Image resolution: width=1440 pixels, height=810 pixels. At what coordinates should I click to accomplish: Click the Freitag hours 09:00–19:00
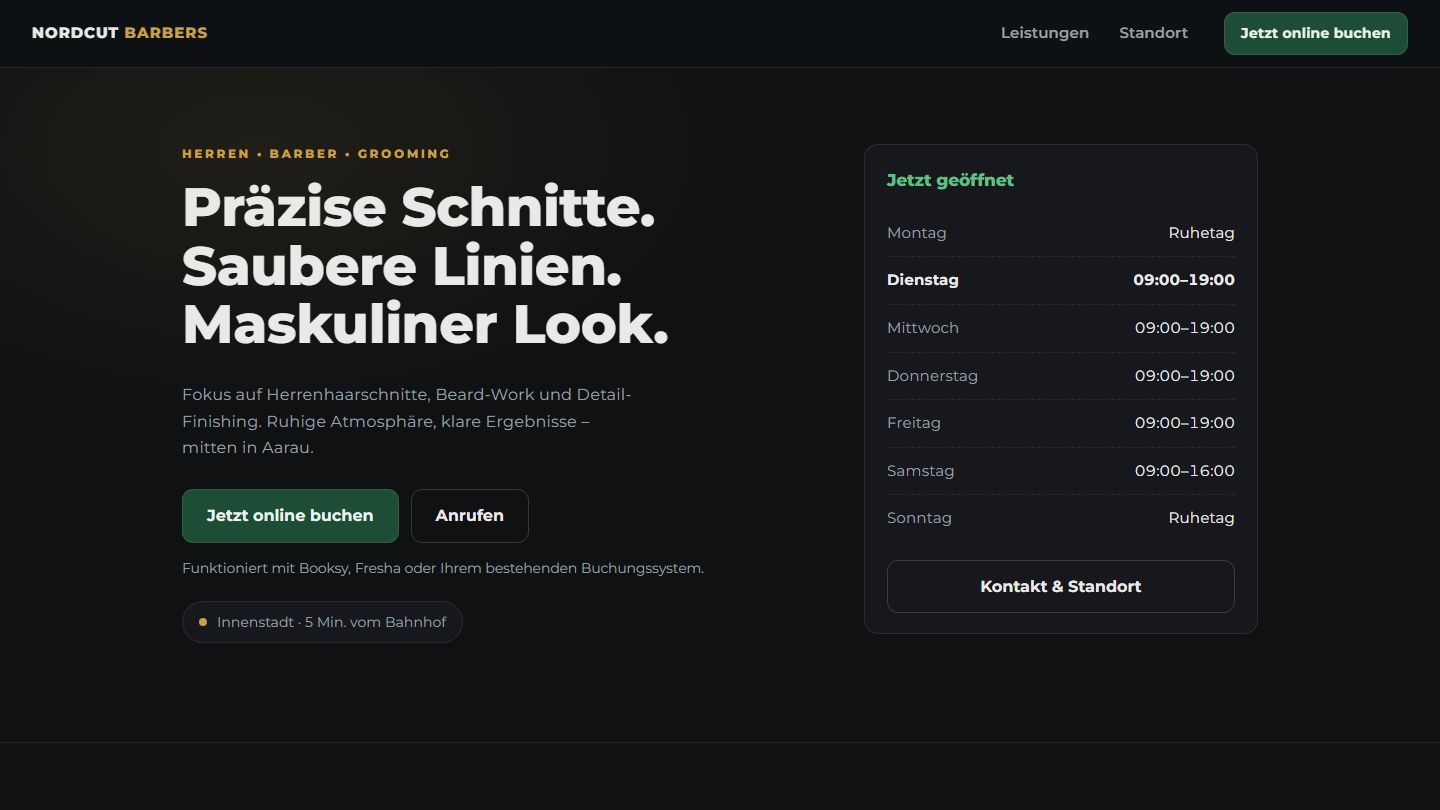click(1185, 423)
